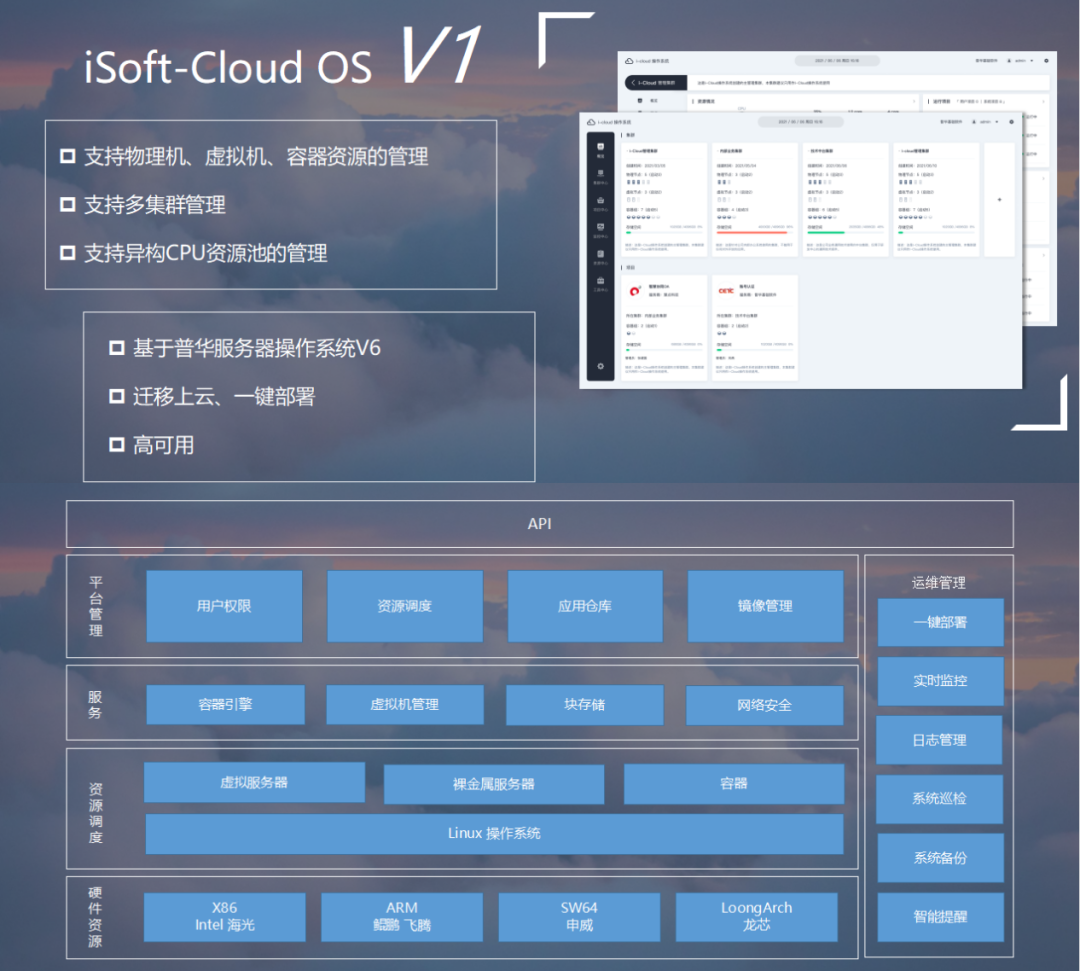
Task: Go back using the dark i-Cloud pill button
Action: pyautogui.click(x=656, y=83)
